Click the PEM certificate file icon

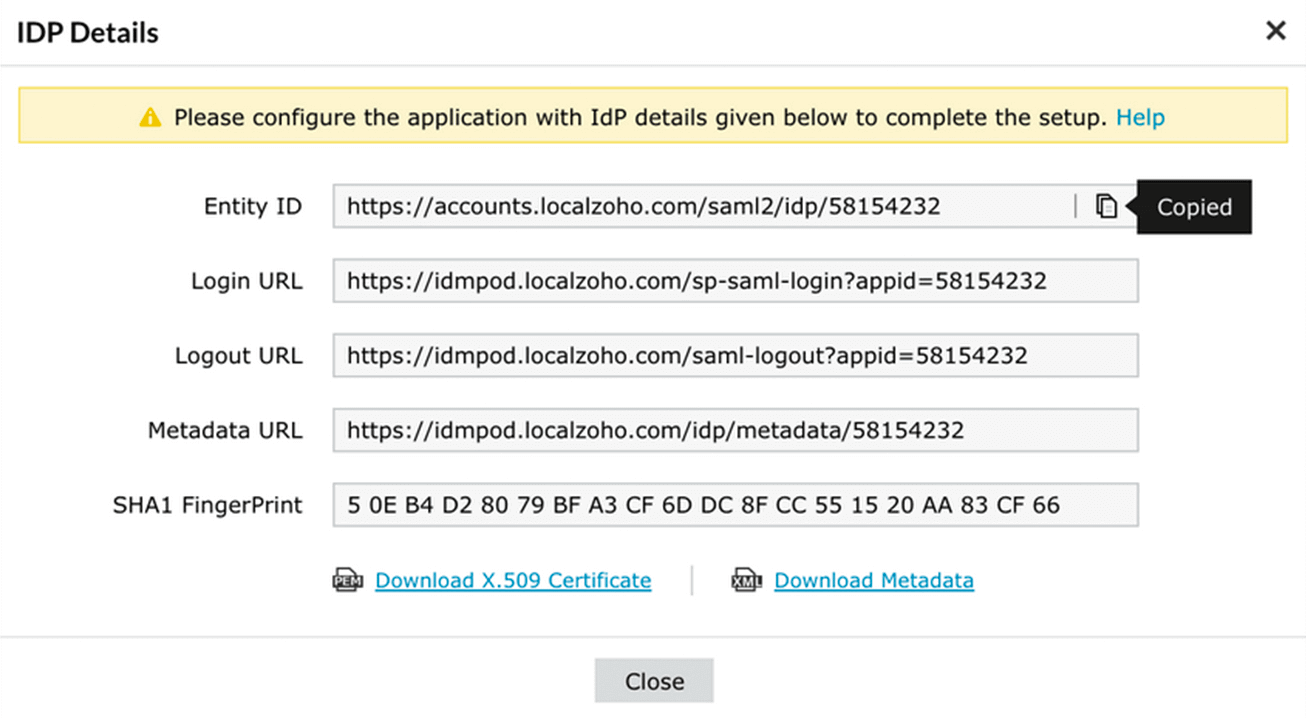pyautogui.click(x=347, y=580)
